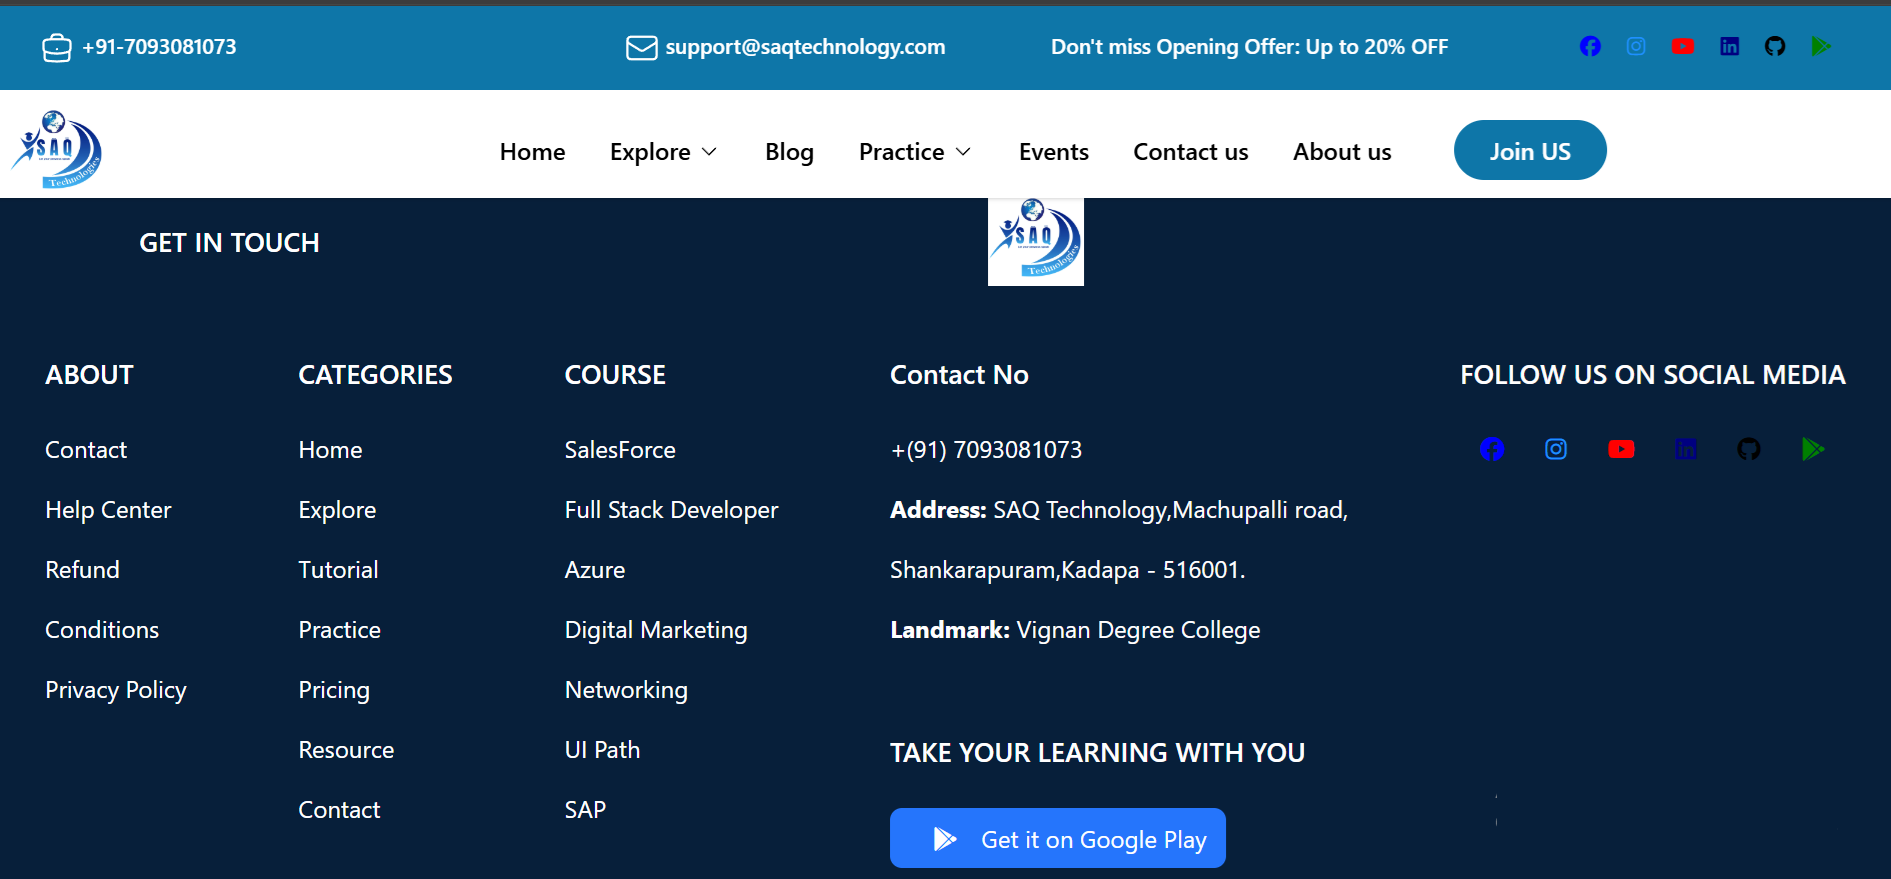Open the Privacy Policy footer link
1891x879 pixels.
116,690
